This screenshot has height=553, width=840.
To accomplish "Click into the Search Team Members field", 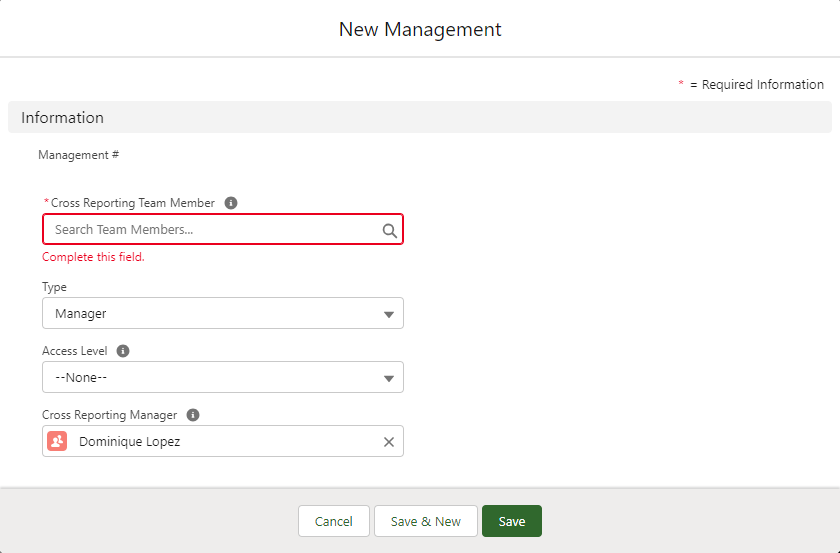I will pyautogui.click(x=210, y=230).
